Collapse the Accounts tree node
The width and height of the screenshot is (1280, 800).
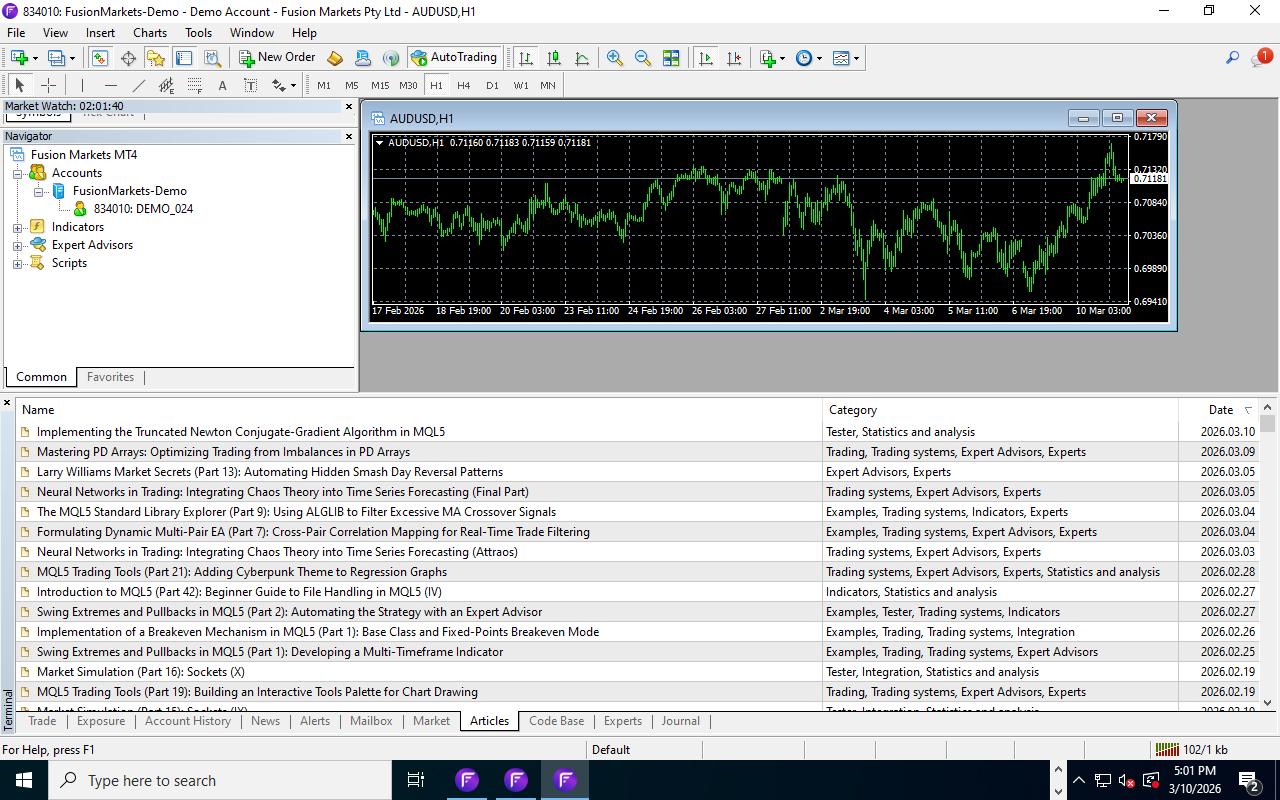click(17, 173)
